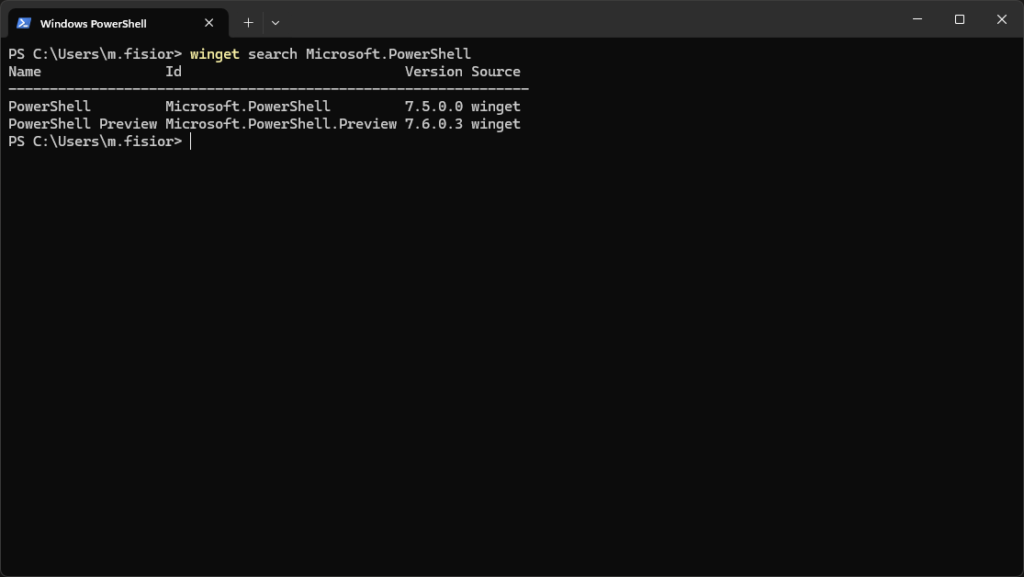
Task: Click the Source column header
Action: [496, 72]
